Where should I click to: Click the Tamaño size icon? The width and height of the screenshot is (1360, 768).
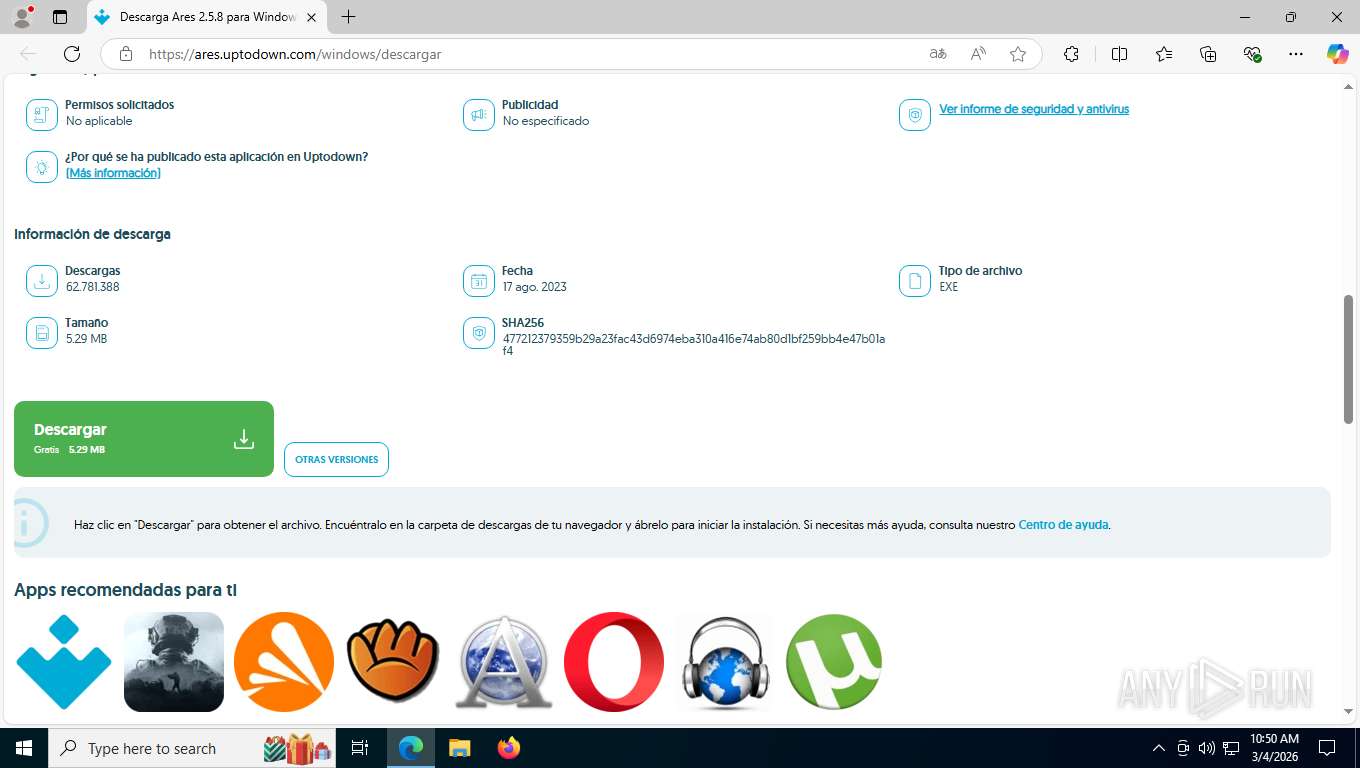[x=42, y=333]
